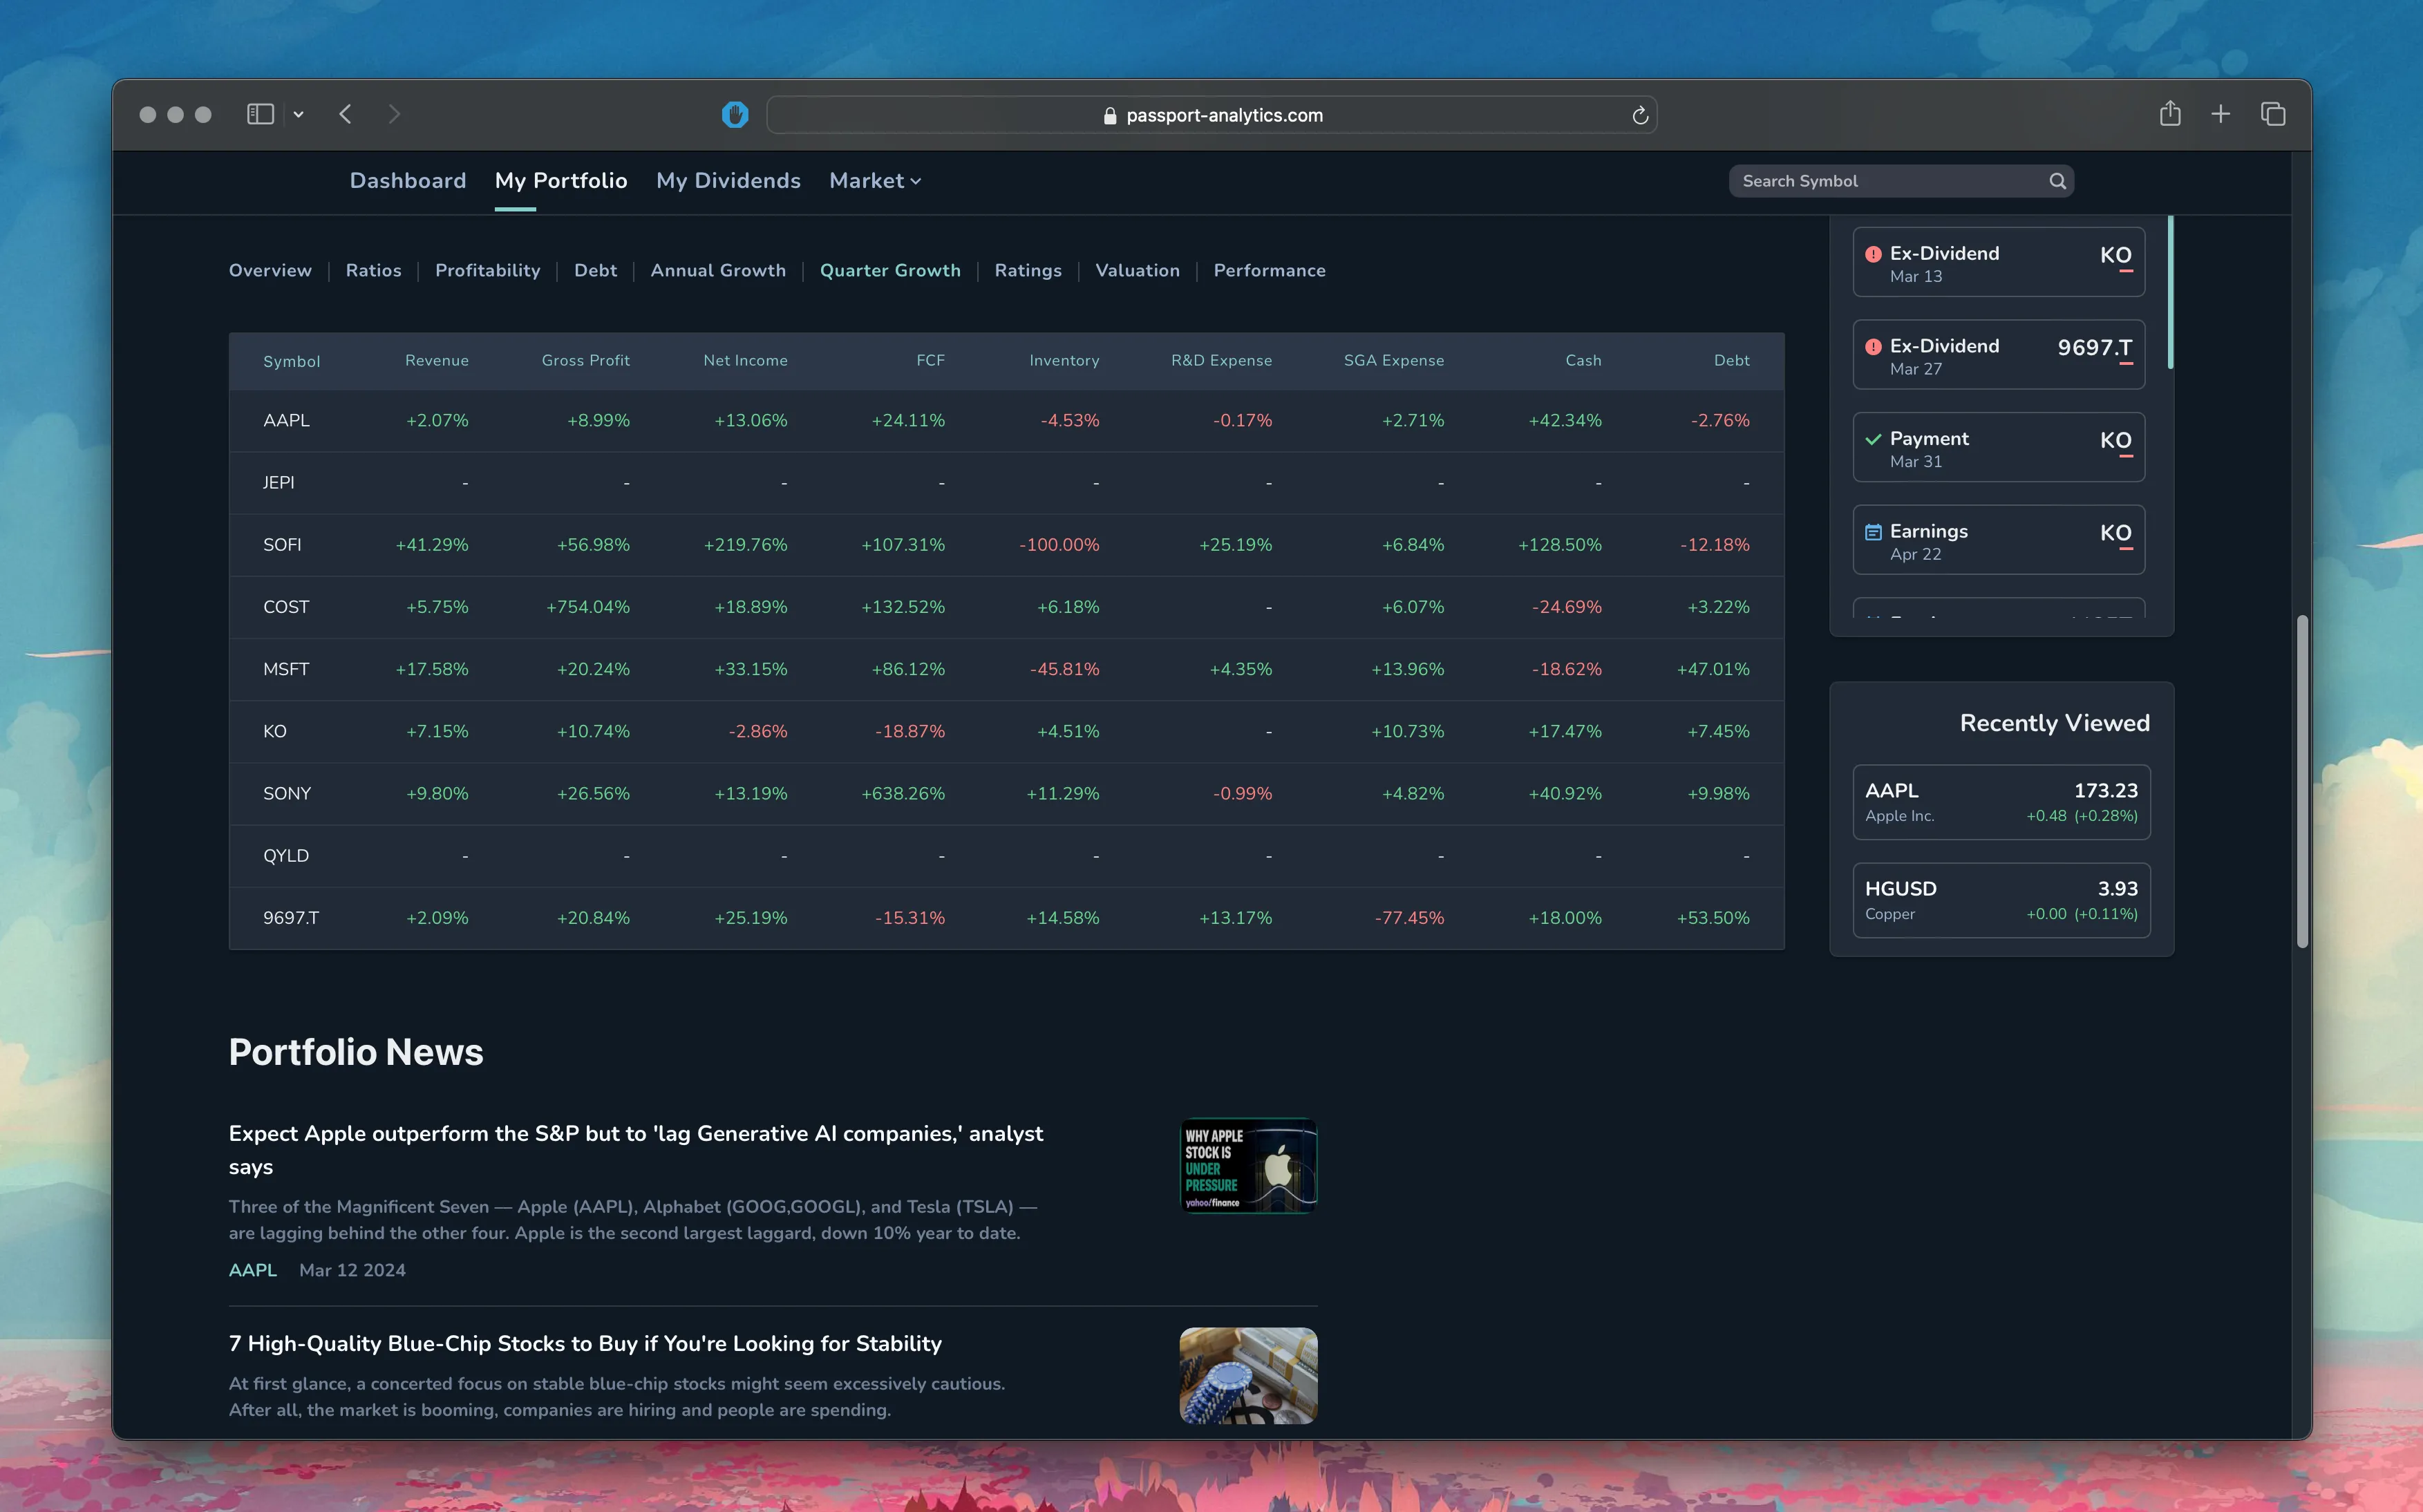Click the Payment KO checkmark icon

(1873, 439)
